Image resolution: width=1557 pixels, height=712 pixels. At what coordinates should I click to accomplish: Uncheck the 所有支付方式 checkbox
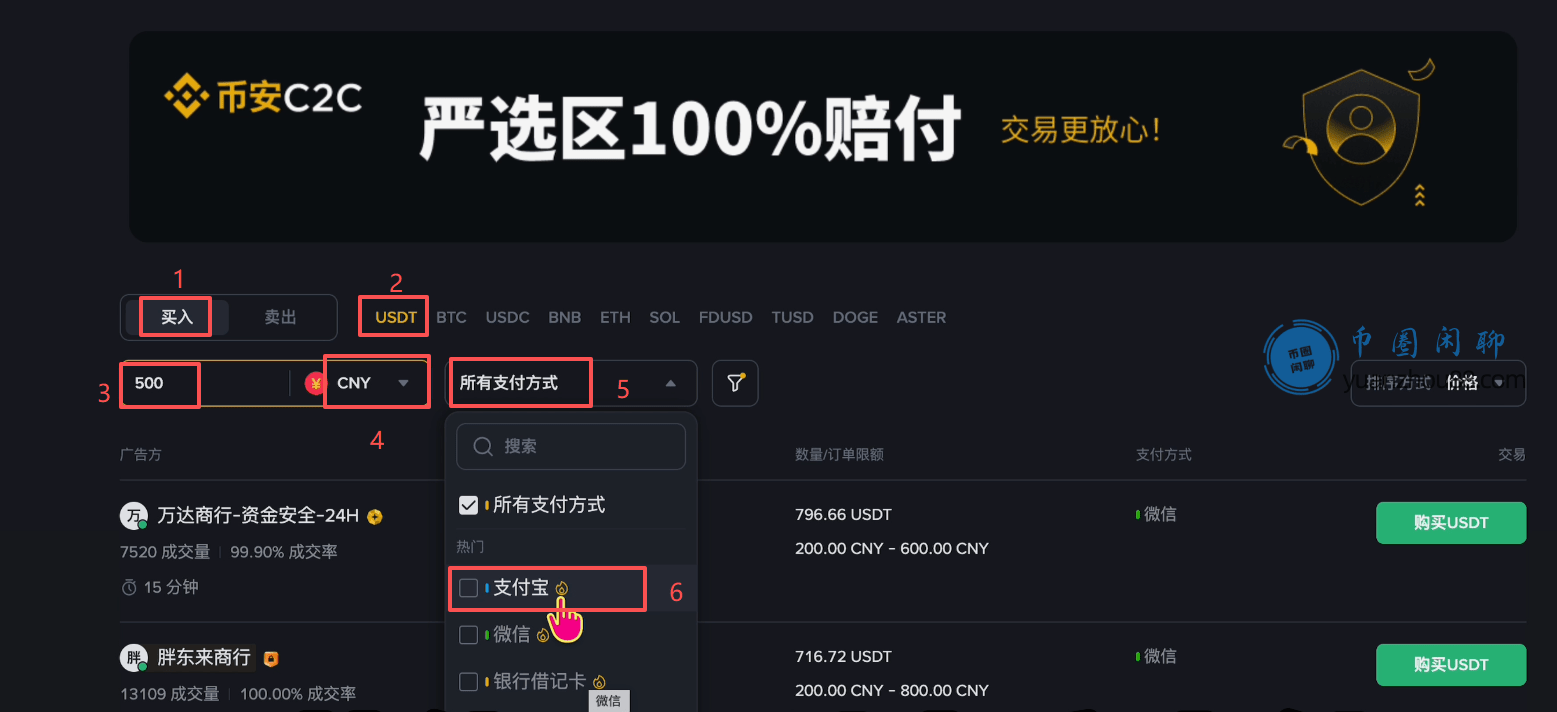point(468,505)
